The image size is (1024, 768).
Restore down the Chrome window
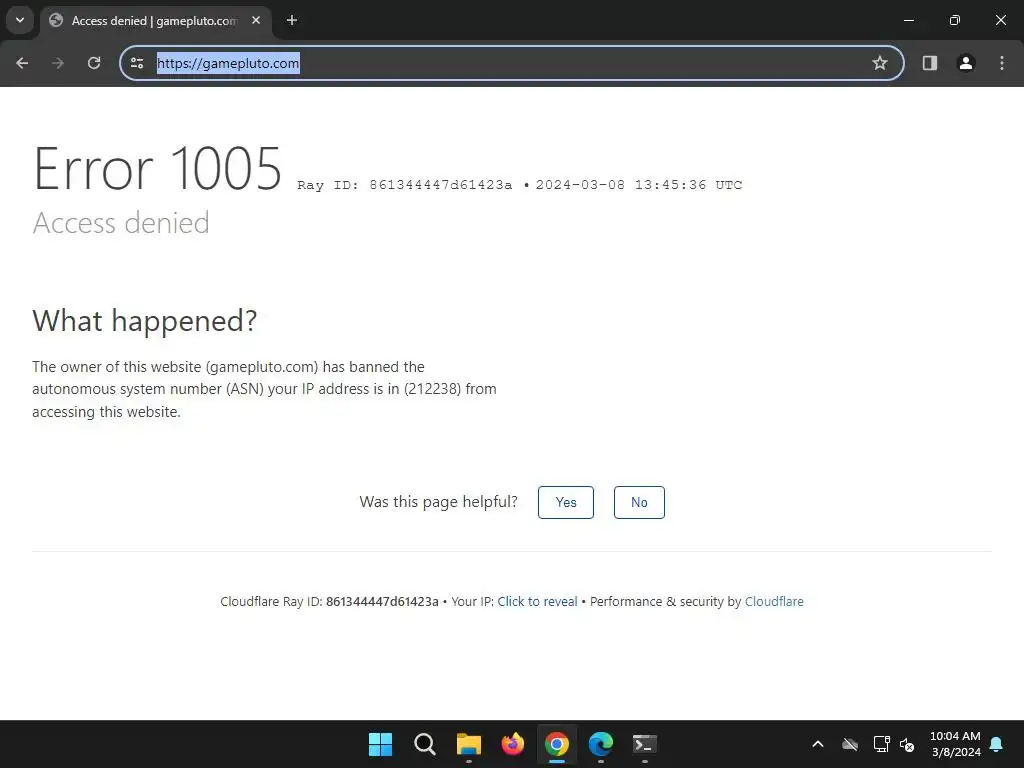(x=955, y=20)
